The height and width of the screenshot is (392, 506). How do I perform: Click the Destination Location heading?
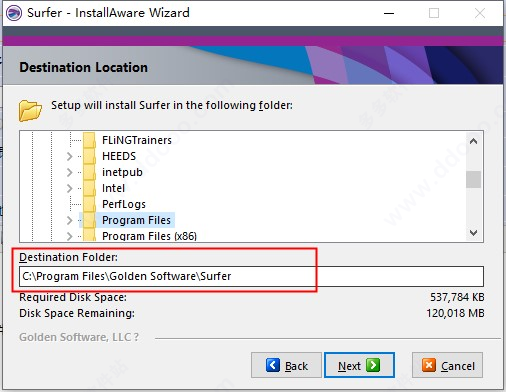click(x=84, y=67)
